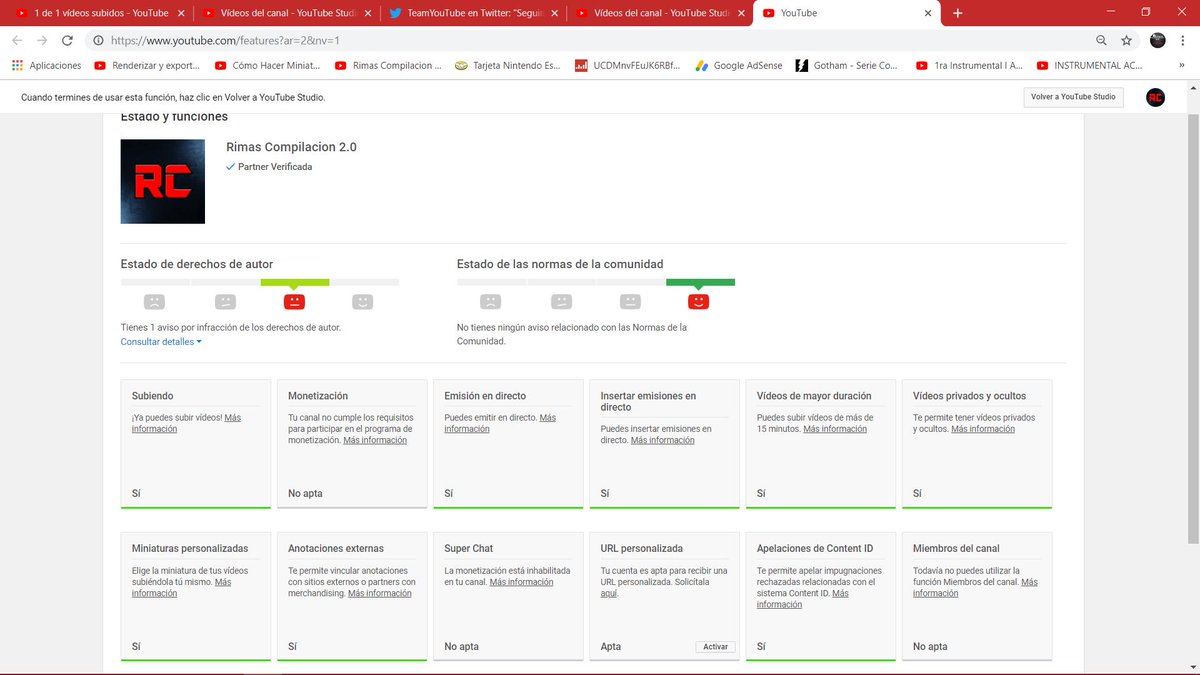Switch to the second tab, Vídeos del canal

[285, 13]
